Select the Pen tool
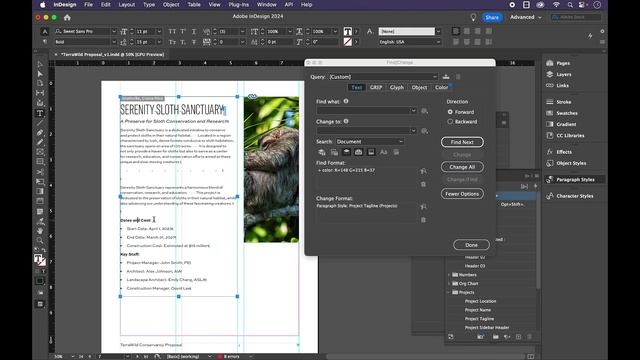640x360 pixels. tap(40, 133)
